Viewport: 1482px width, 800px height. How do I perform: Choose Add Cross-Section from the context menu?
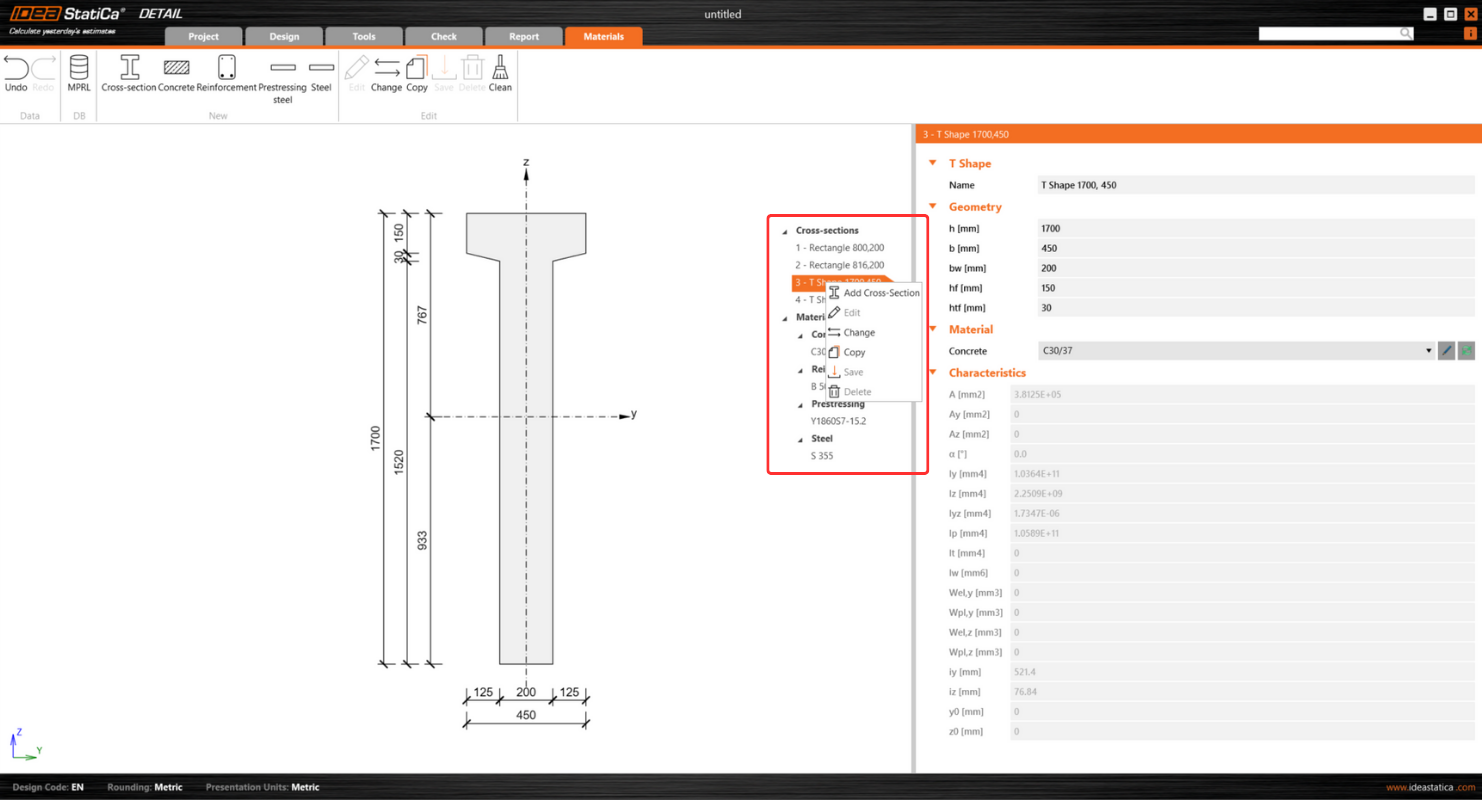881,292
